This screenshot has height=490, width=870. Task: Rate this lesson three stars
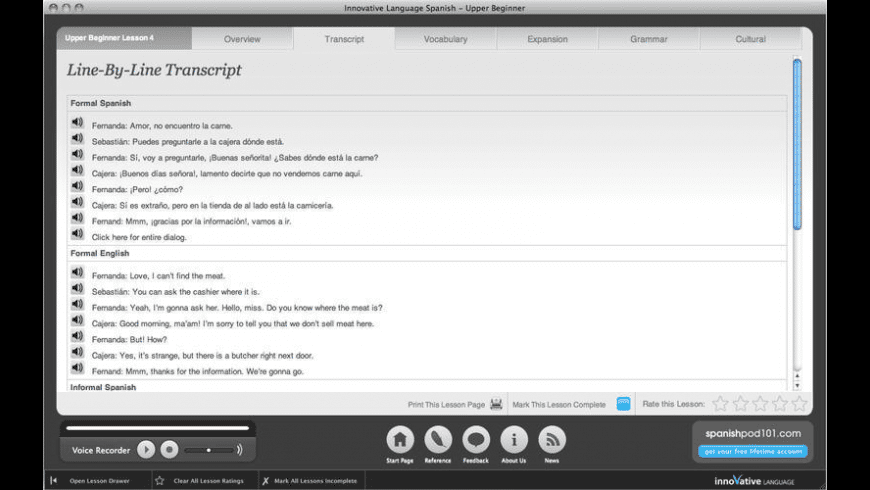tap(760, 403)
